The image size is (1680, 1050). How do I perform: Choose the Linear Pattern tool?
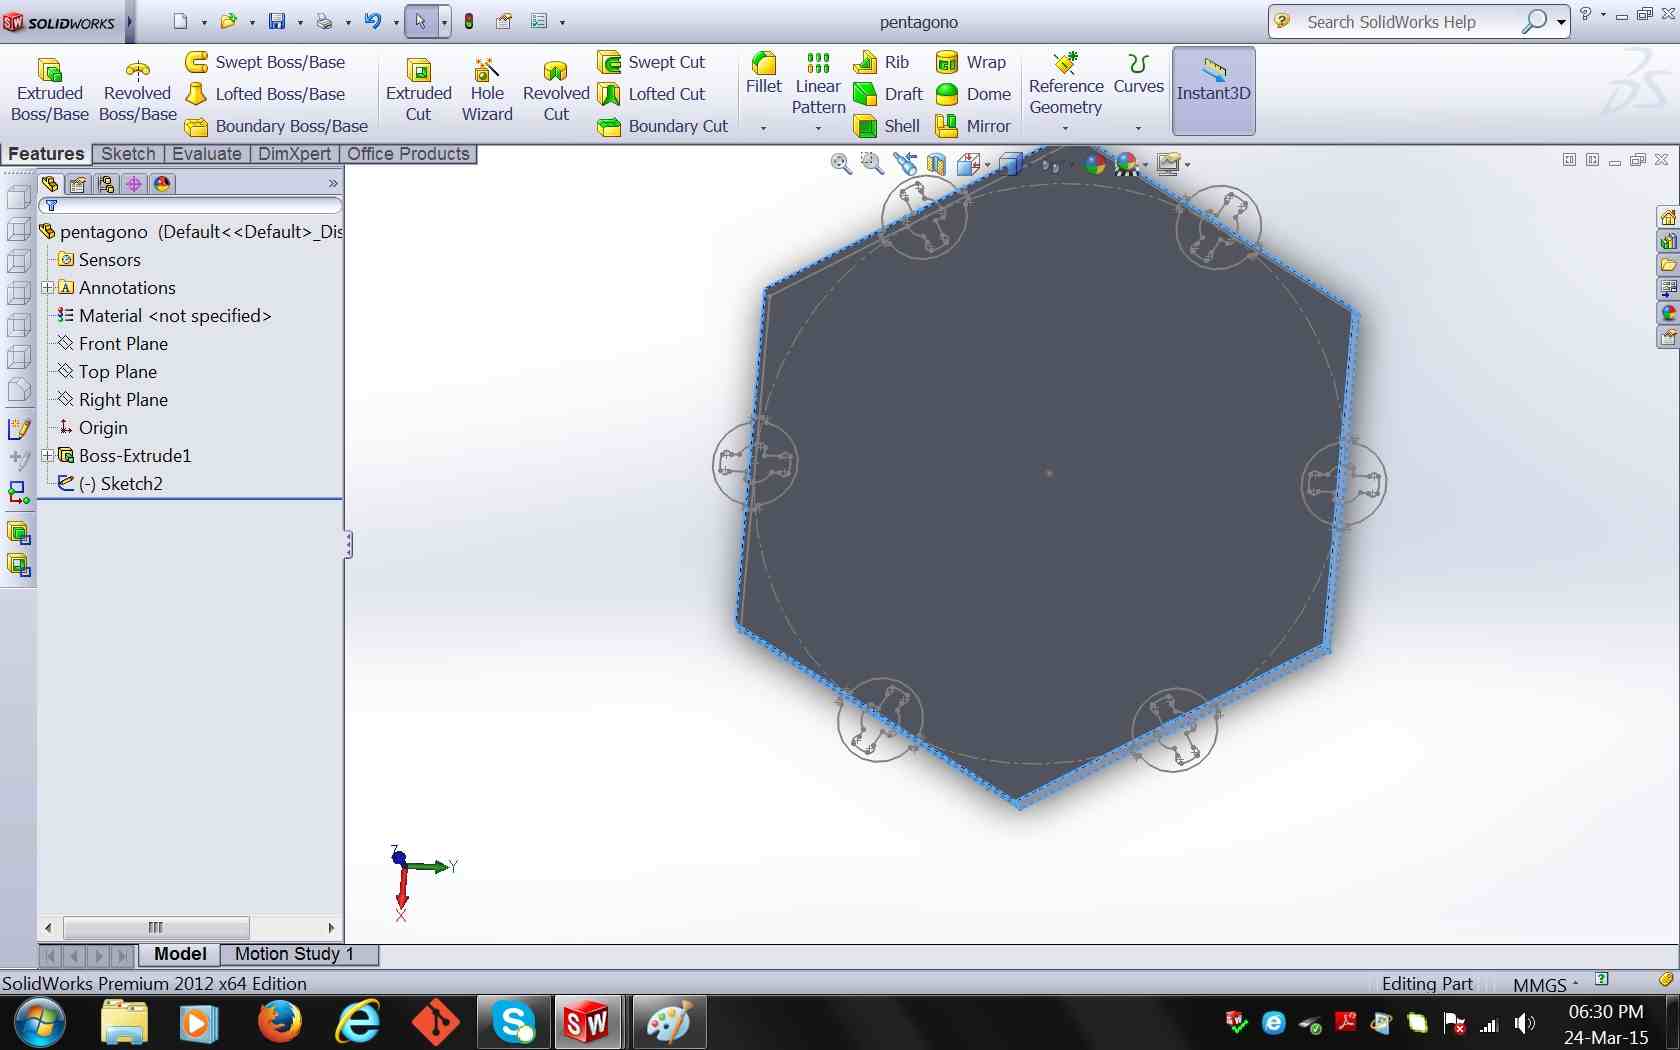tap(818, 84)
